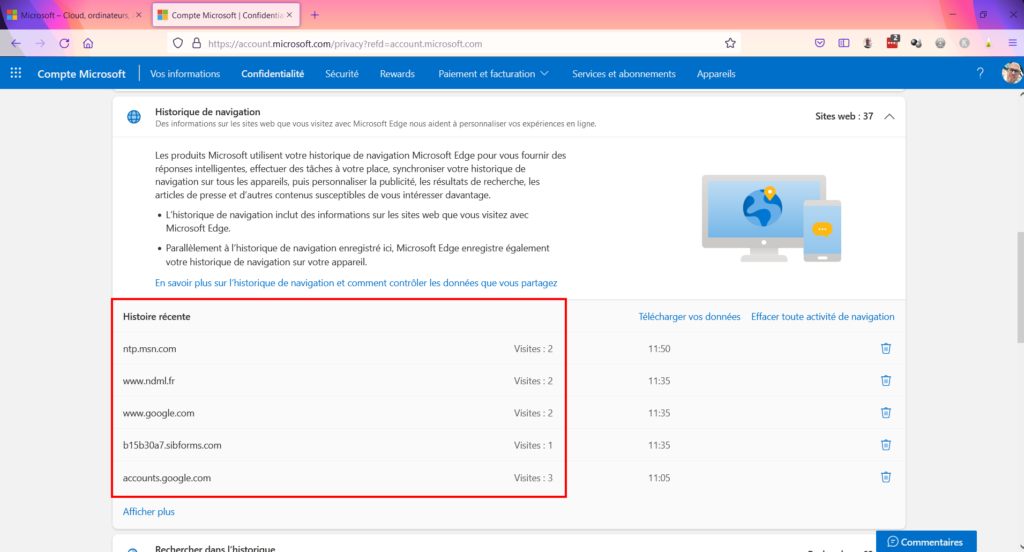Click Effacer toute activité de navigation
The width and height of the screenshot is (1024, 552).
(x=822, y=316)
